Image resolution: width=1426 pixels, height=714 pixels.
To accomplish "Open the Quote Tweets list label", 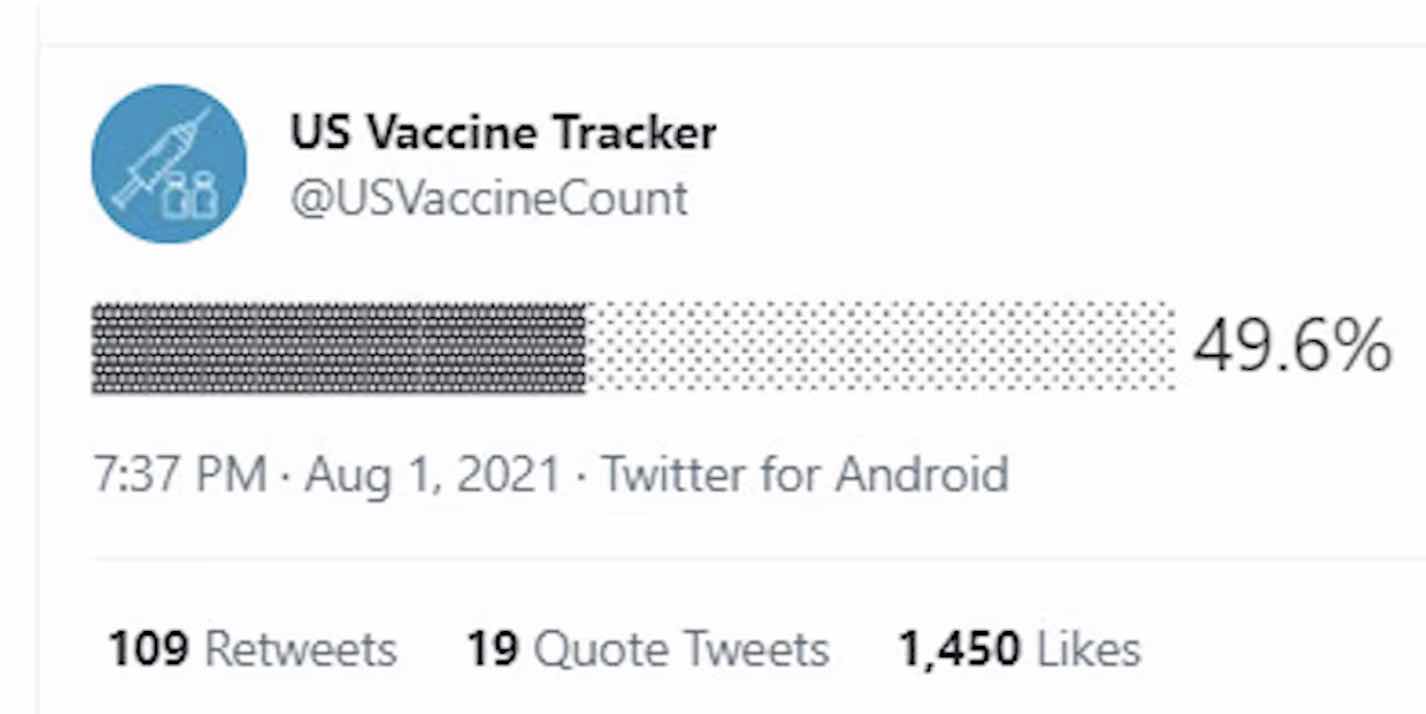I will click(x=682, y=650).
